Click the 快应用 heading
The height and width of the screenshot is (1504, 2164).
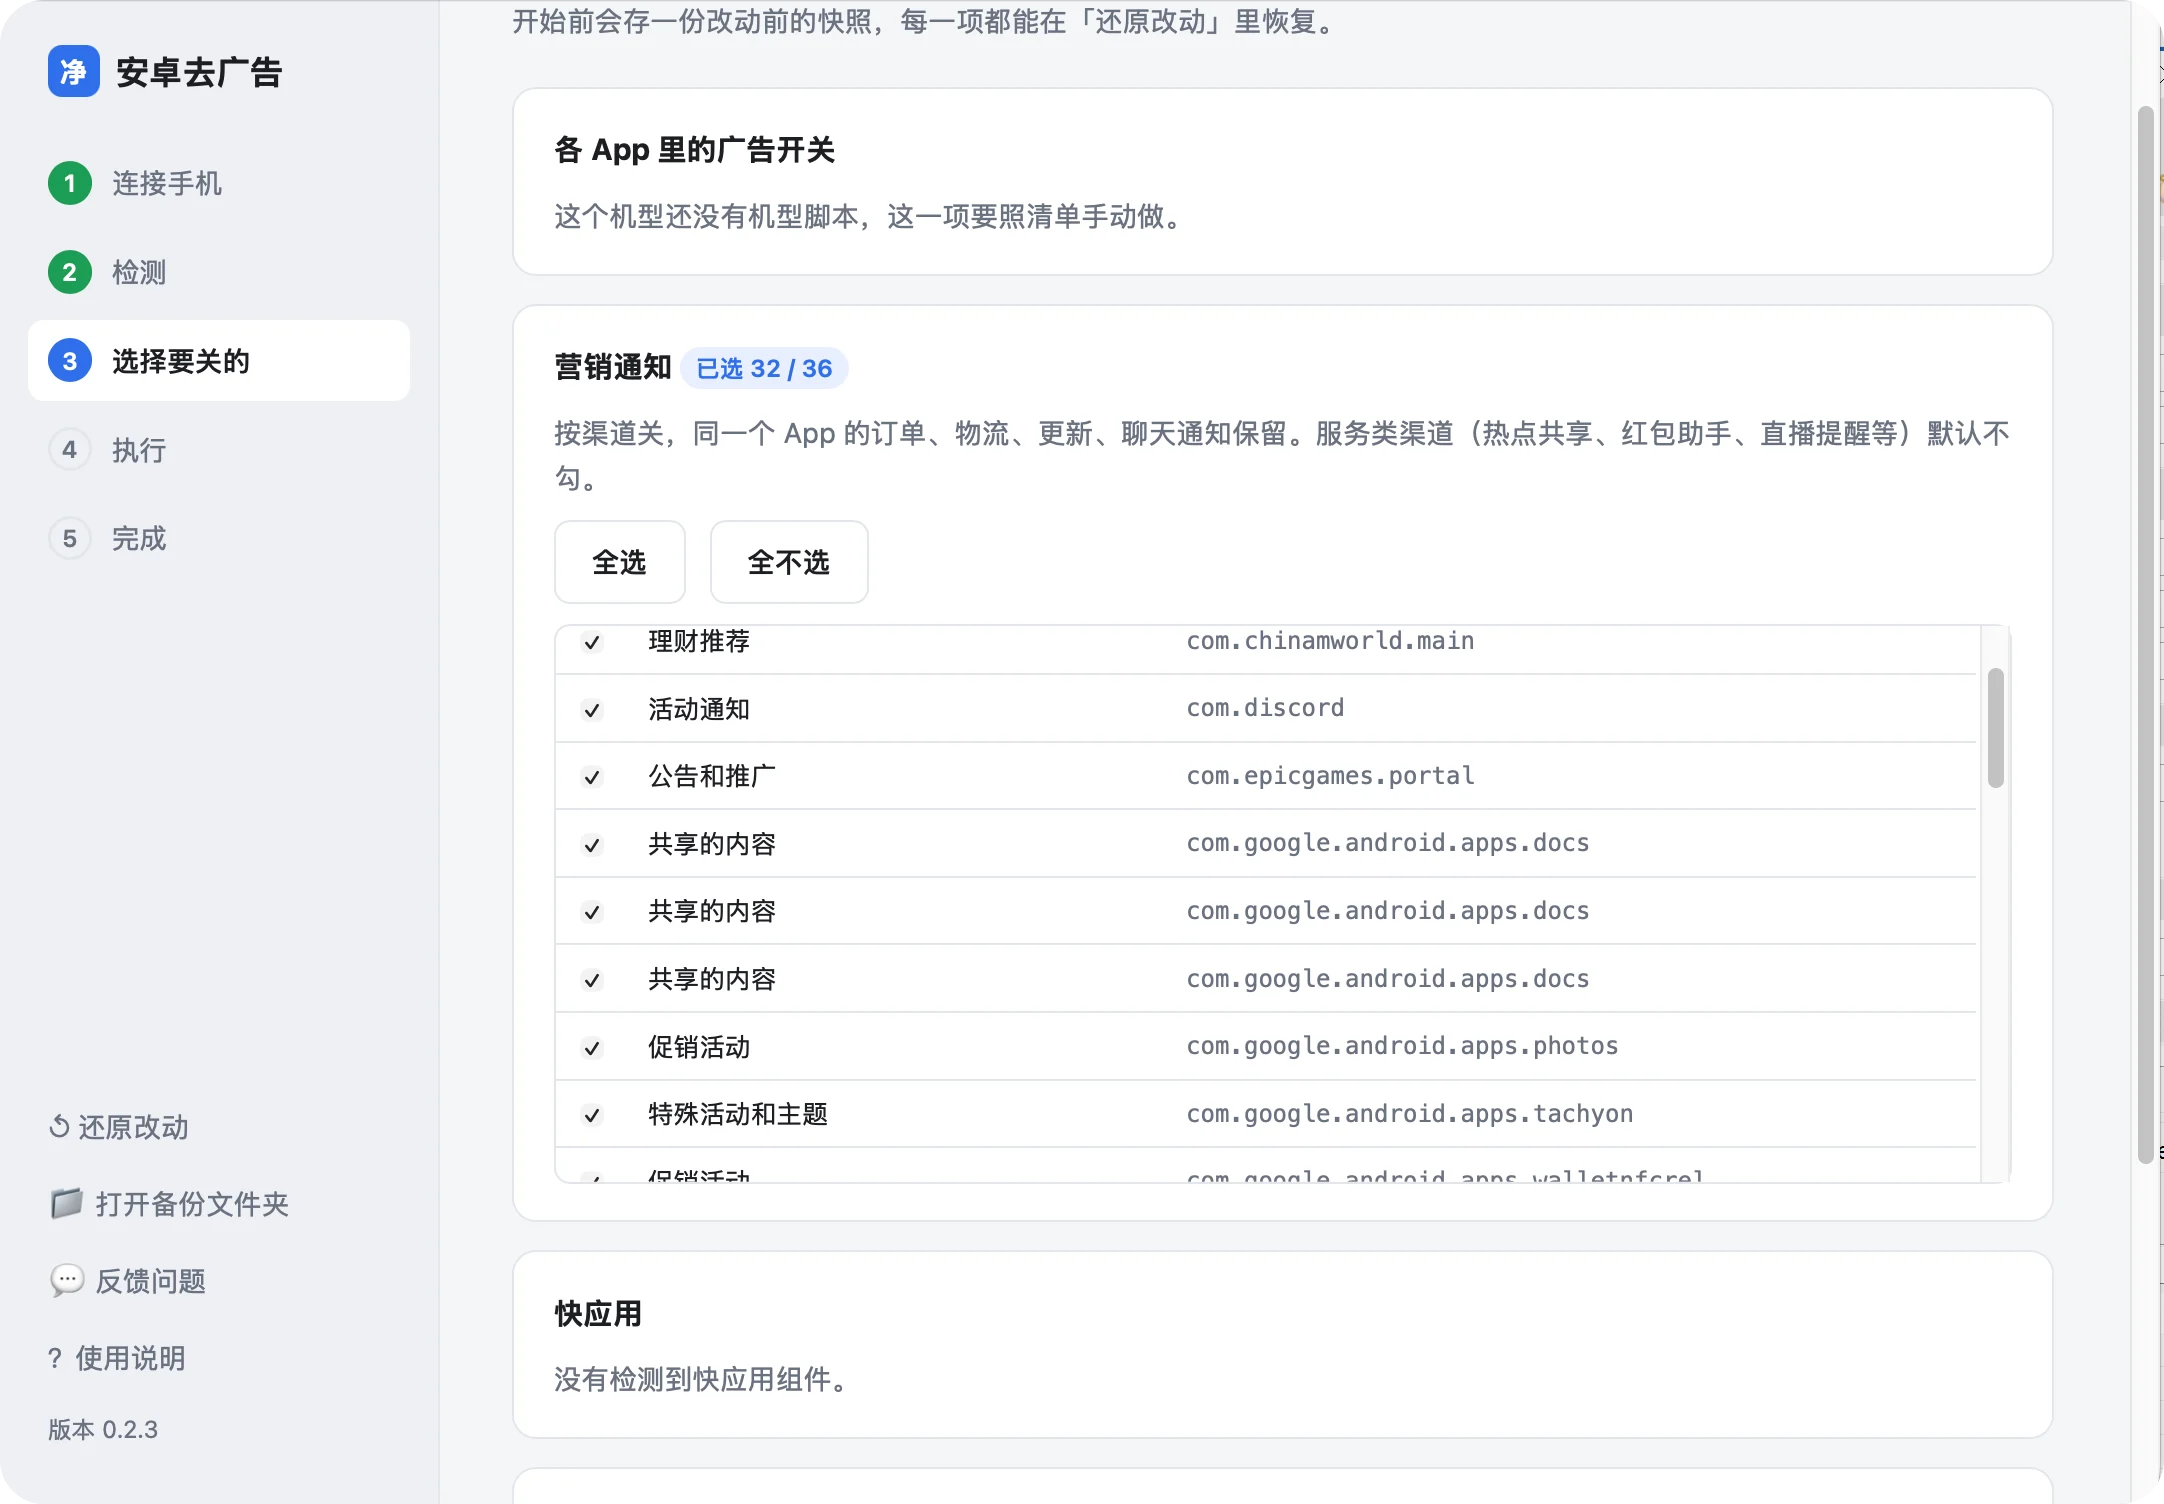pyautogui.click(x=598, y=1314)
